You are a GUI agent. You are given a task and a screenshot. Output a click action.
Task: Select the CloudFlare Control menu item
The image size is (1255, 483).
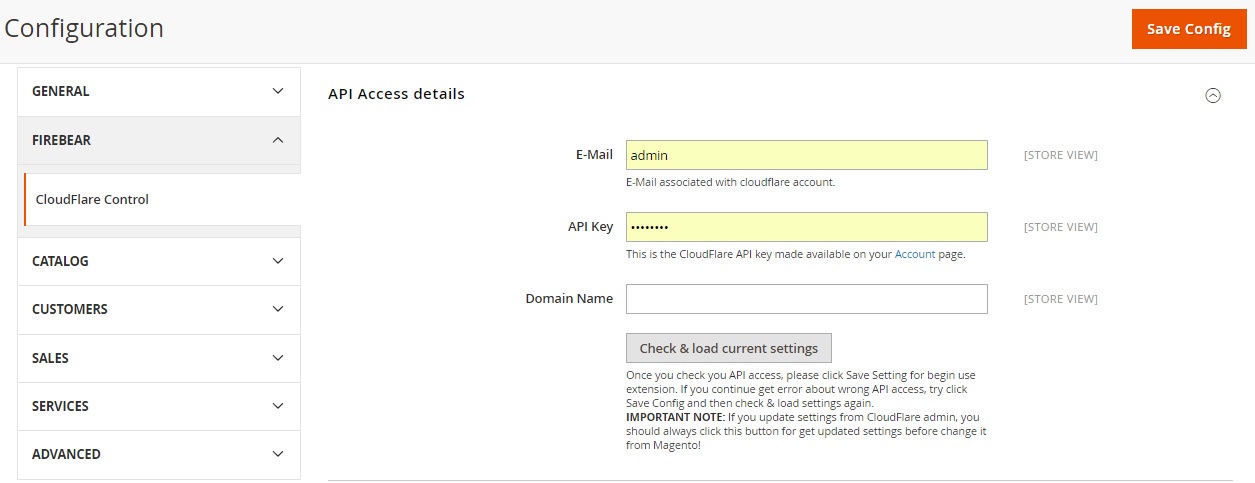point(92,199)
